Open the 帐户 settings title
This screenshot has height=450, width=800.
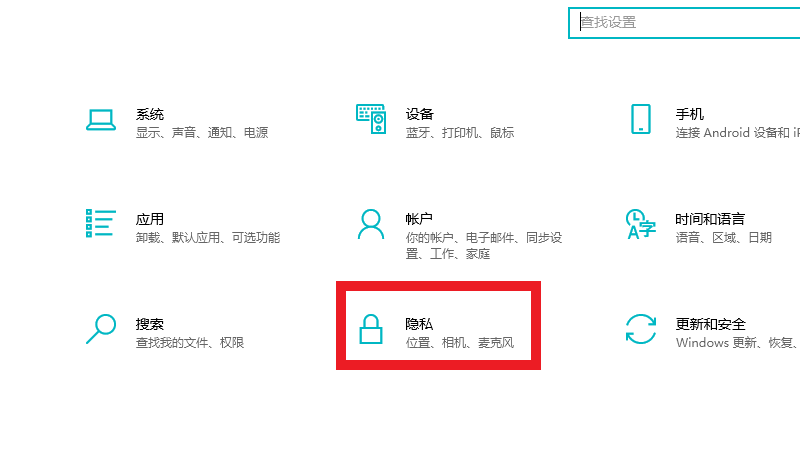tap(420, 219)
